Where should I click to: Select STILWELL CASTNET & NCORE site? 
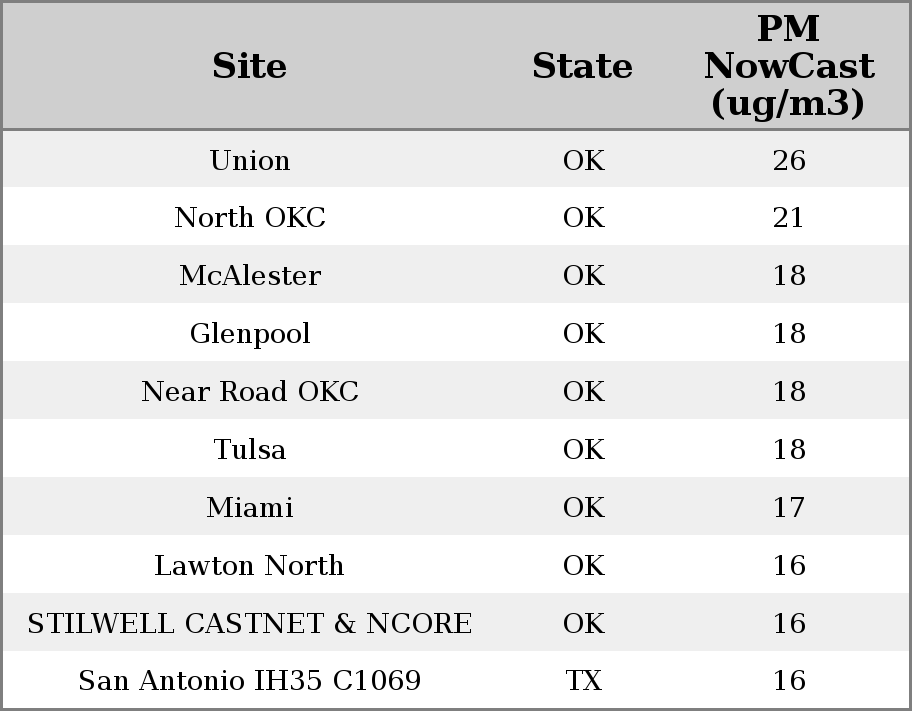[250, 624]
